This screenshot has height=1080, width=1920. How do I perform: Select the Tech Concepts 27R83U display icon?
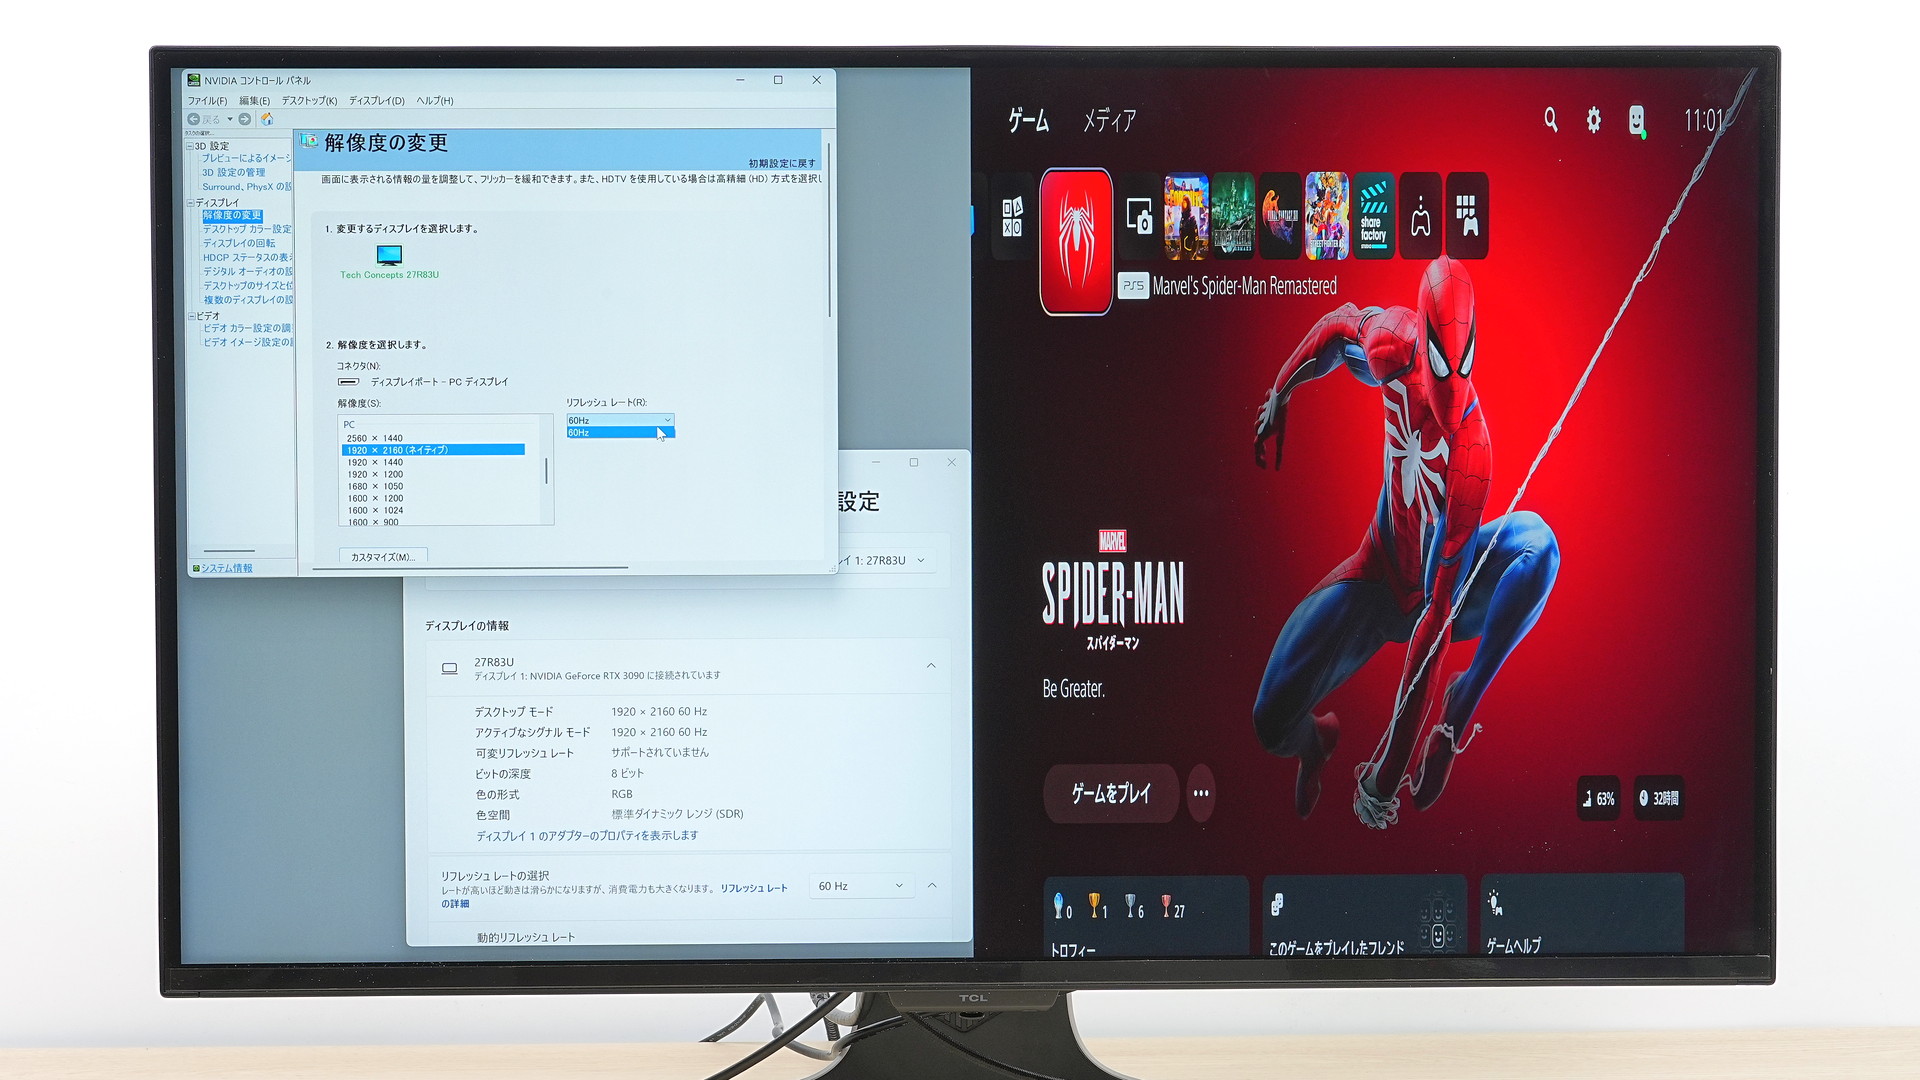[x=389, y=256]
